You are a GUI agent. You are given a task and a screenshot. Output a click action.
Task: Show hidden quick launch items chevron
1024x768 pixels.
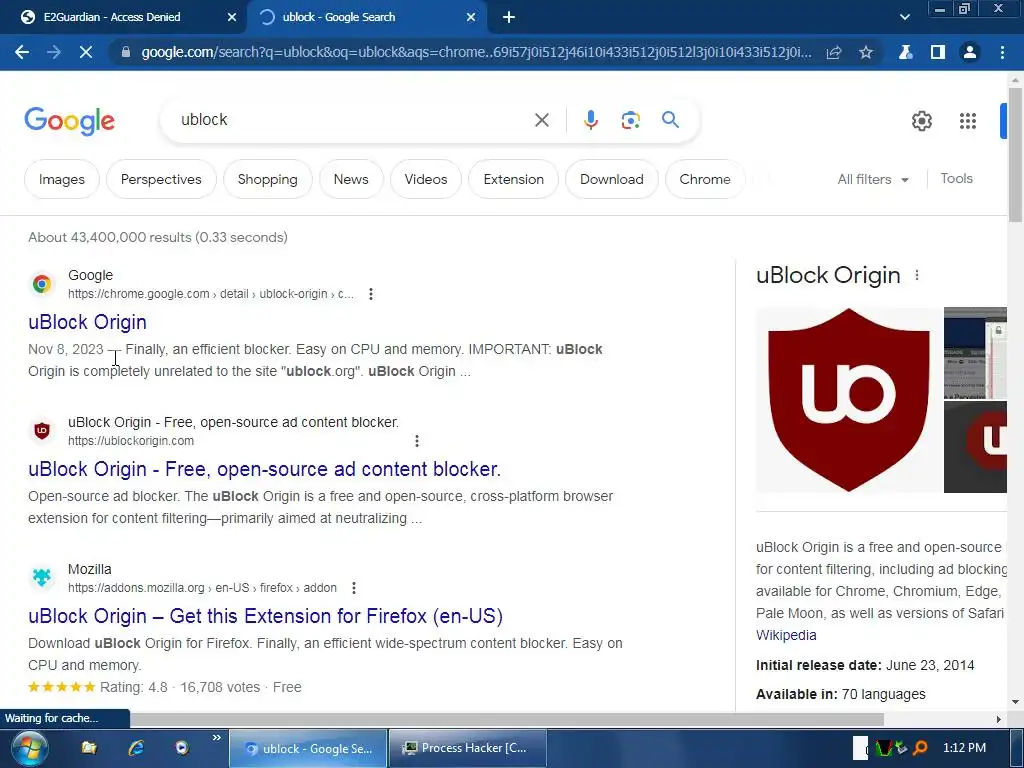tap(216, 738)
